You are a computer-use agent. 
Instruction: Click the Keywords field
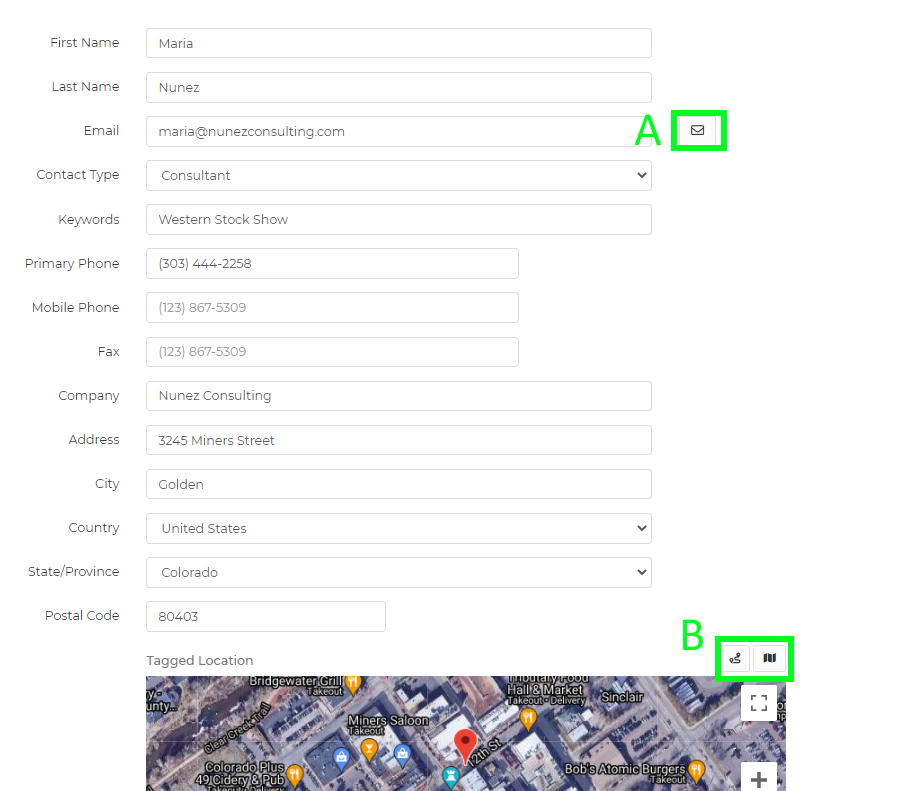pyautogui.click(x=399, y=219)
